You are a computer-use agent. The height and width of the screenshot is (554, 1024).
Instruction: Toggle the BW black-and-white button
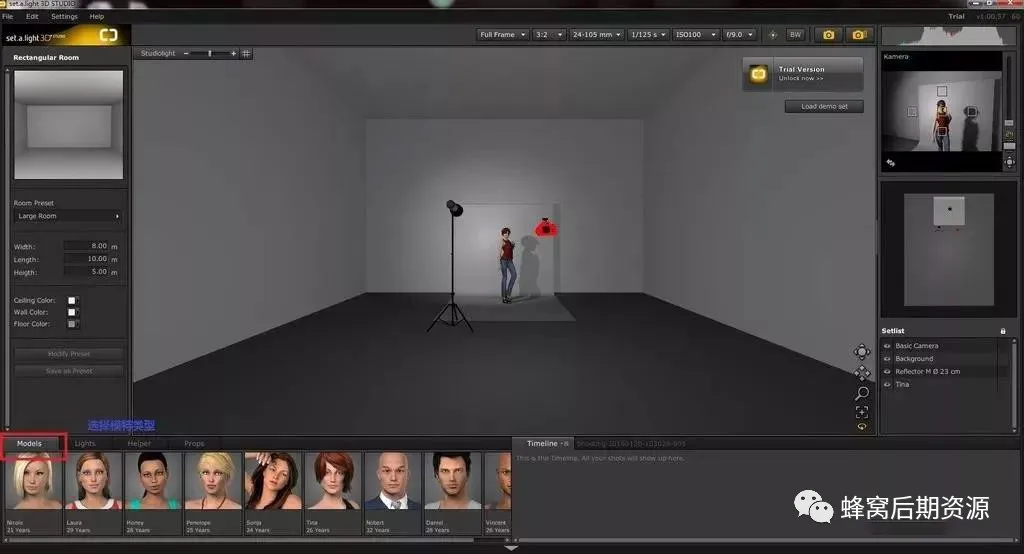[795, 35]
